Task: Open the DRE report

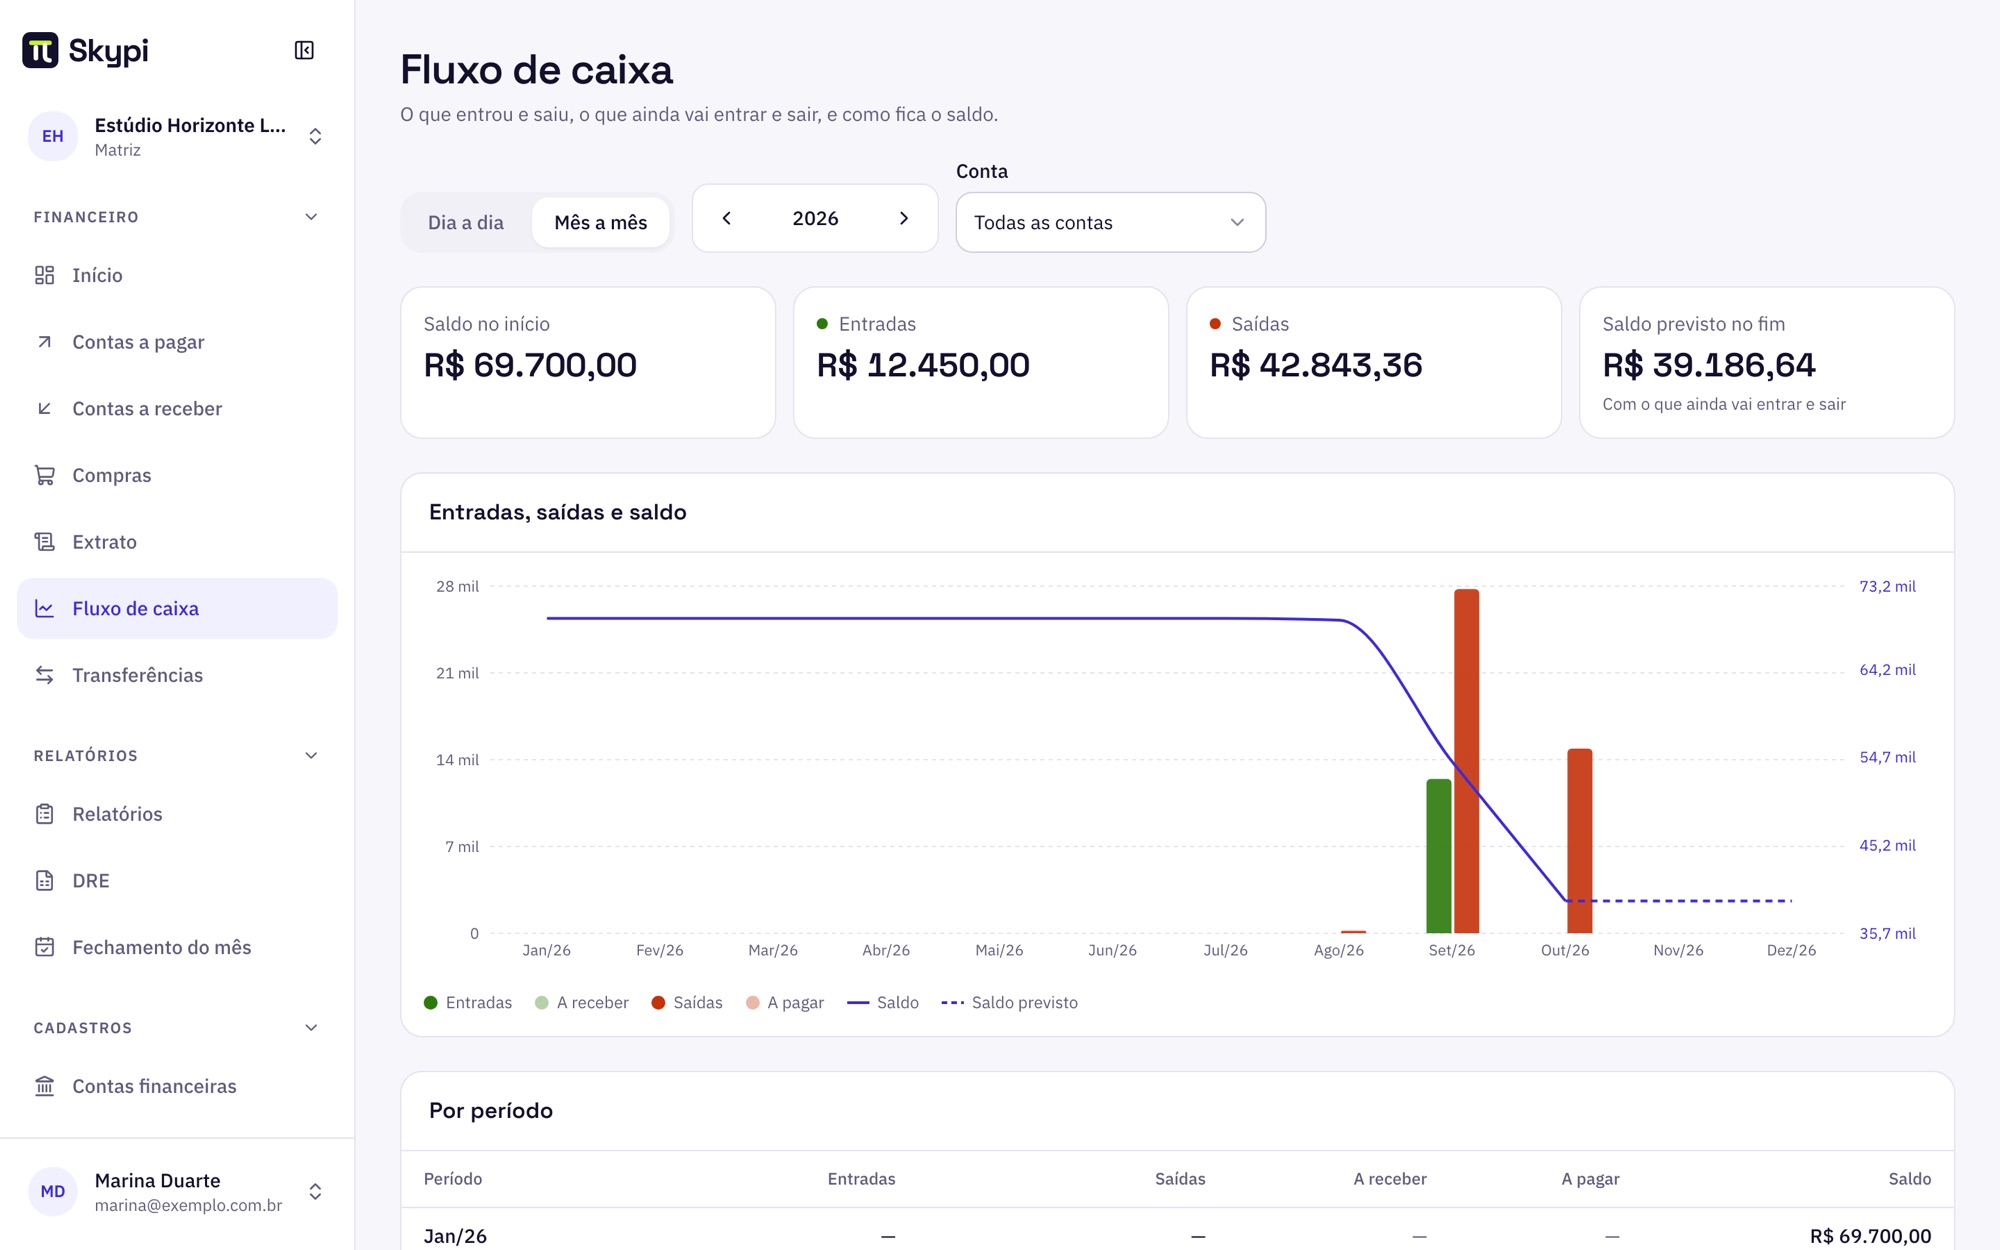Action: point(177,880)
